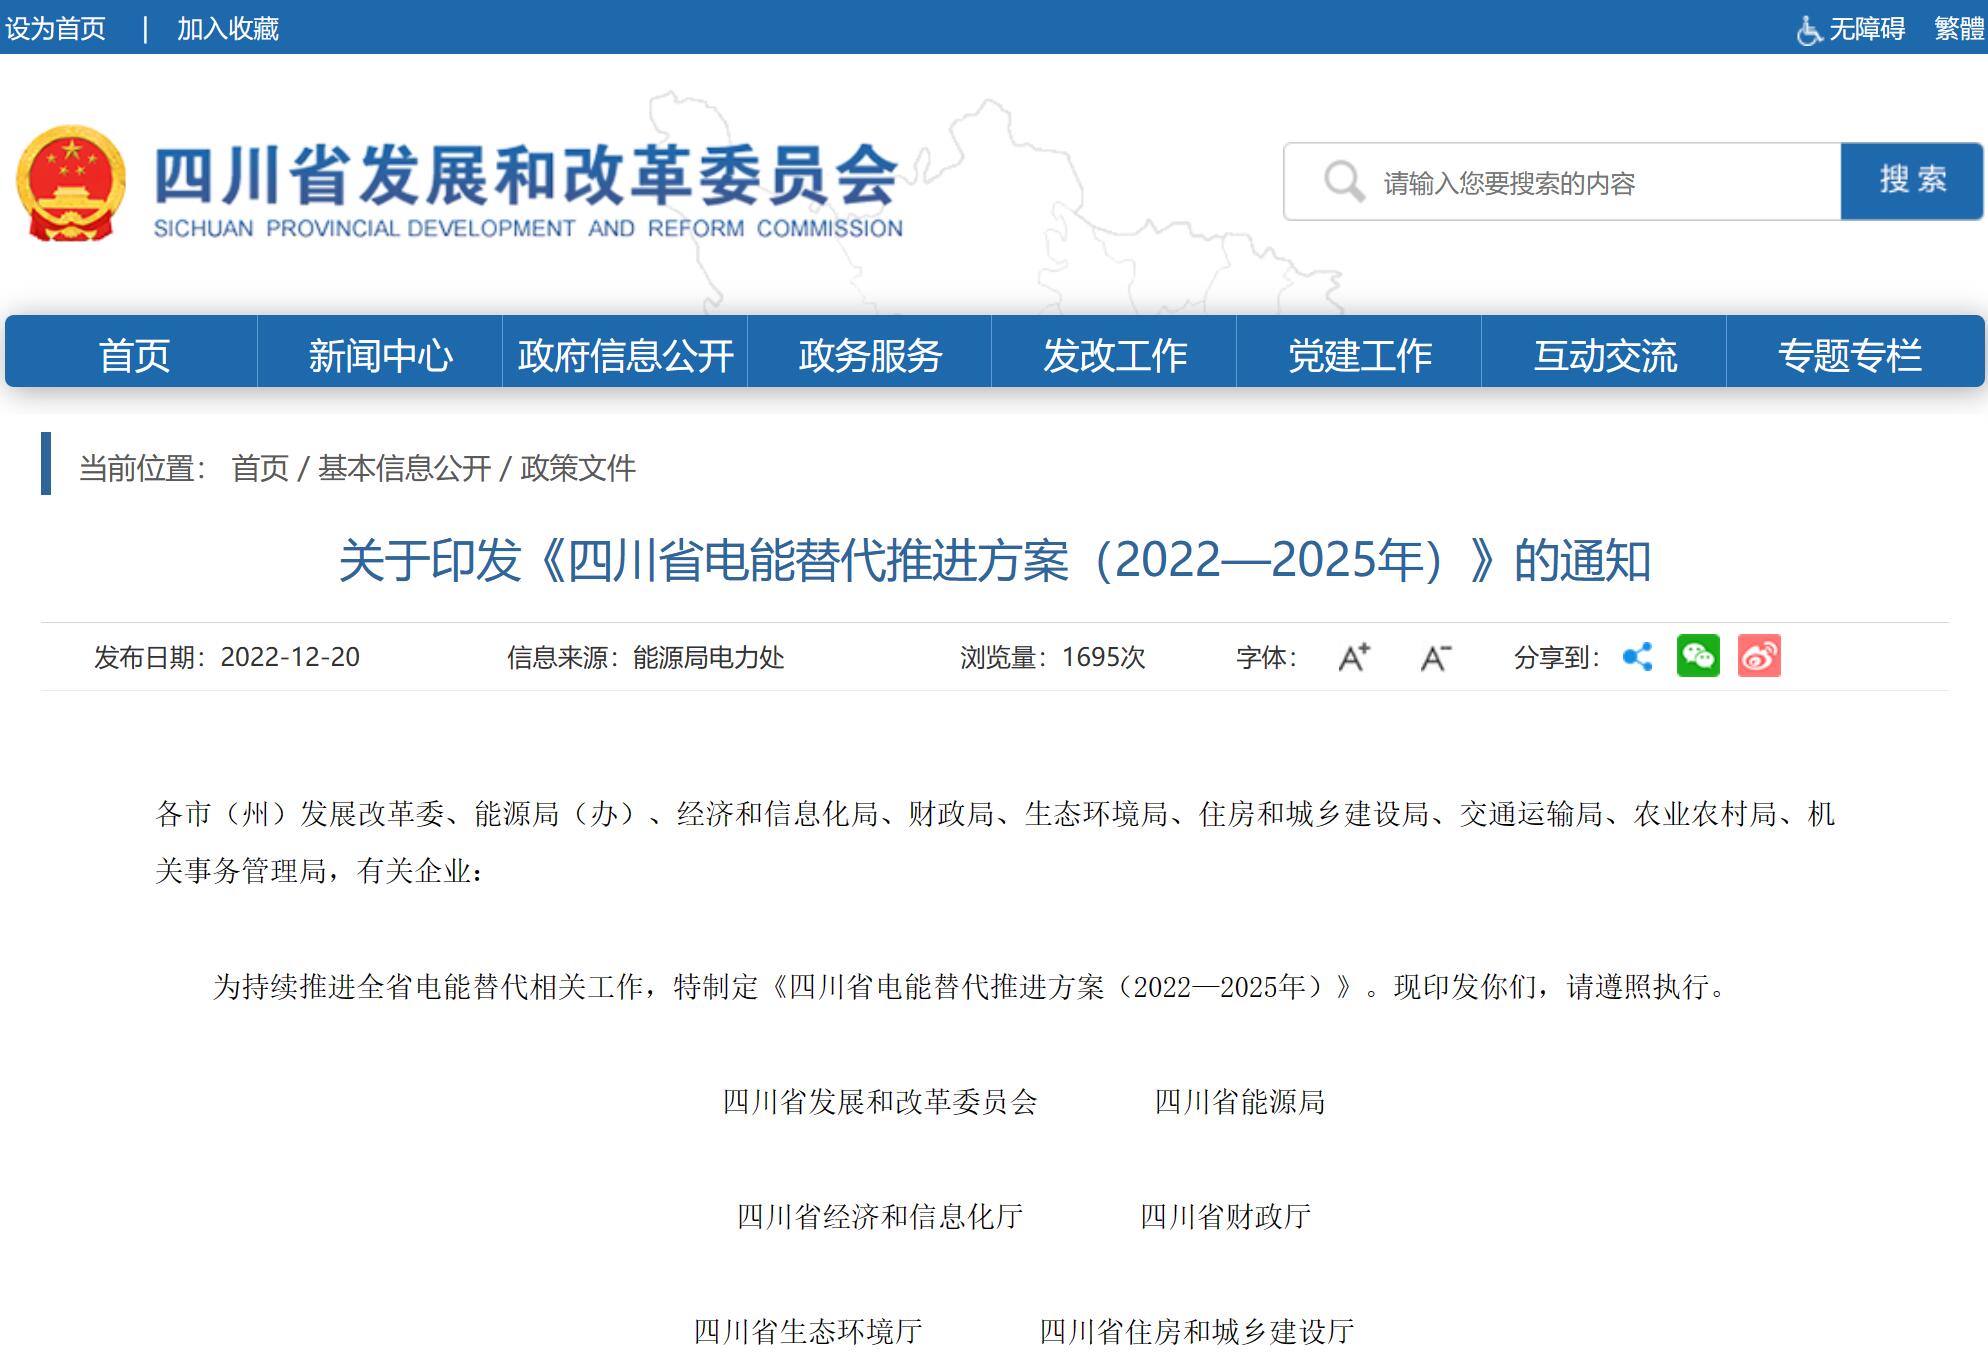Click signatory 四川省住房和城乡建设厅
Image resolution: width=1988 pixels, height=1361 pixels.
coord(1197,1332)
